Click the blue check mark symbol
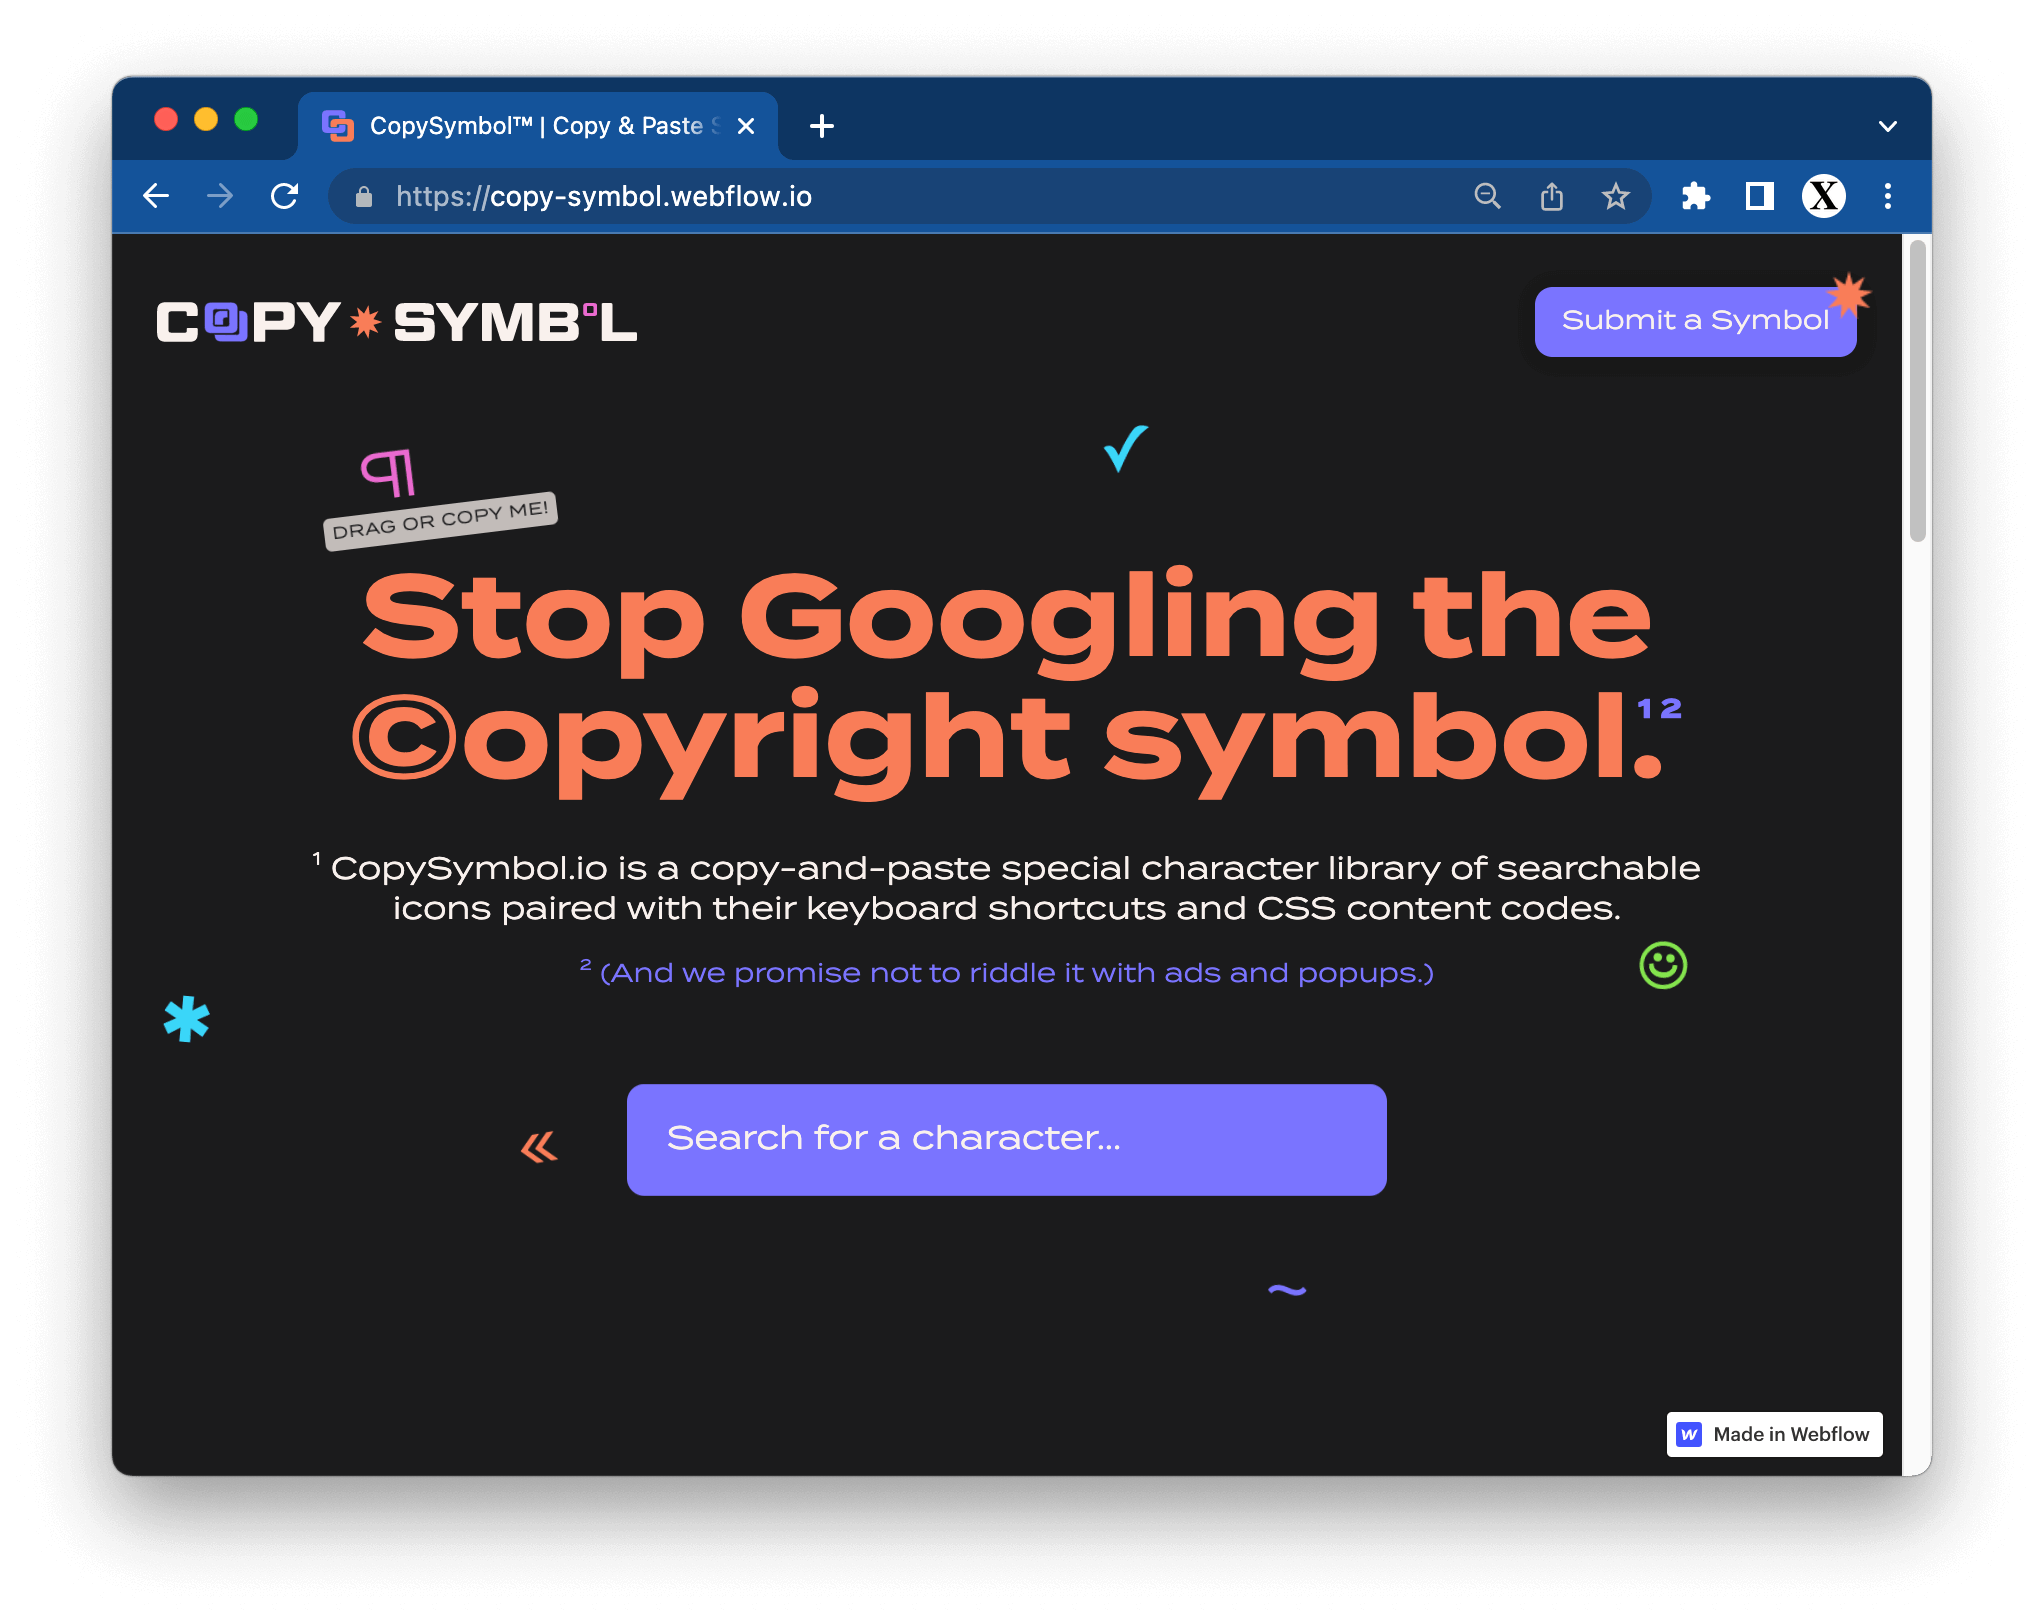Screen dimensions: 2044x1624 click(1125, 448)
